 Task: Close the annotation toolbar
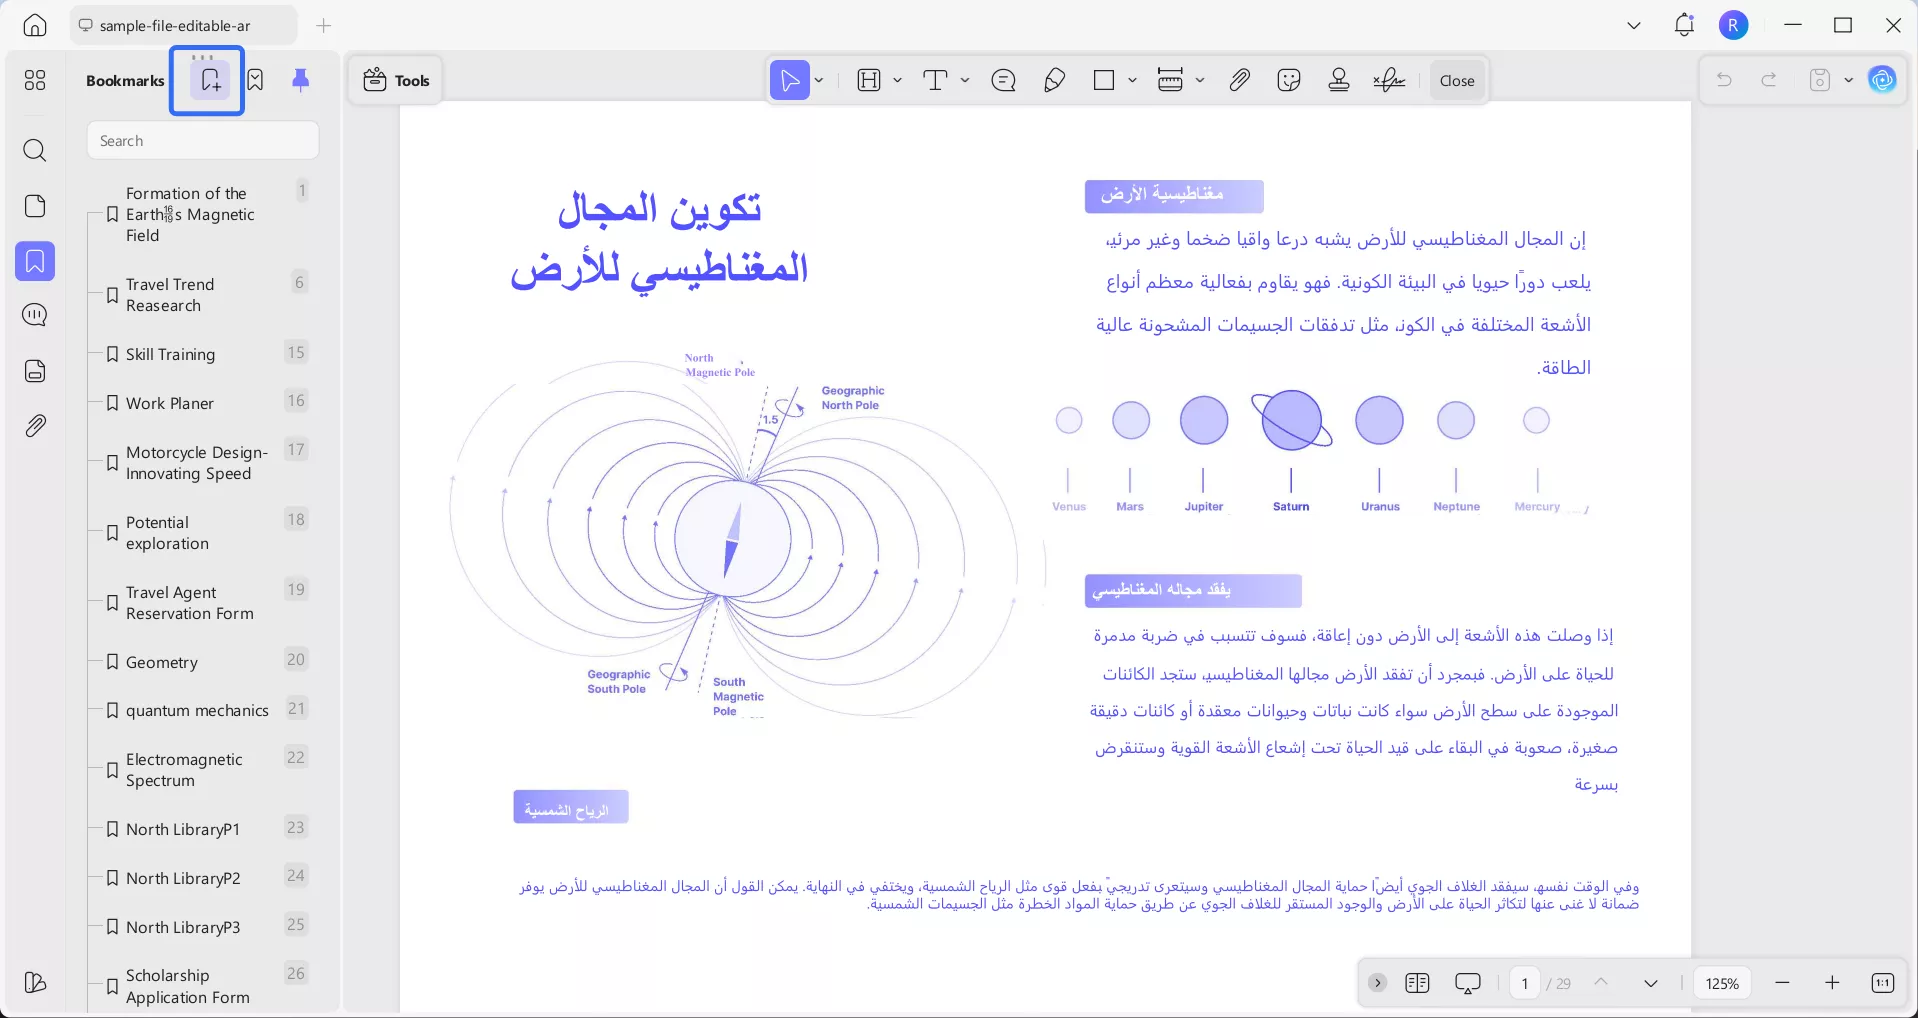pyautogui.click(x=1456, y=80)
